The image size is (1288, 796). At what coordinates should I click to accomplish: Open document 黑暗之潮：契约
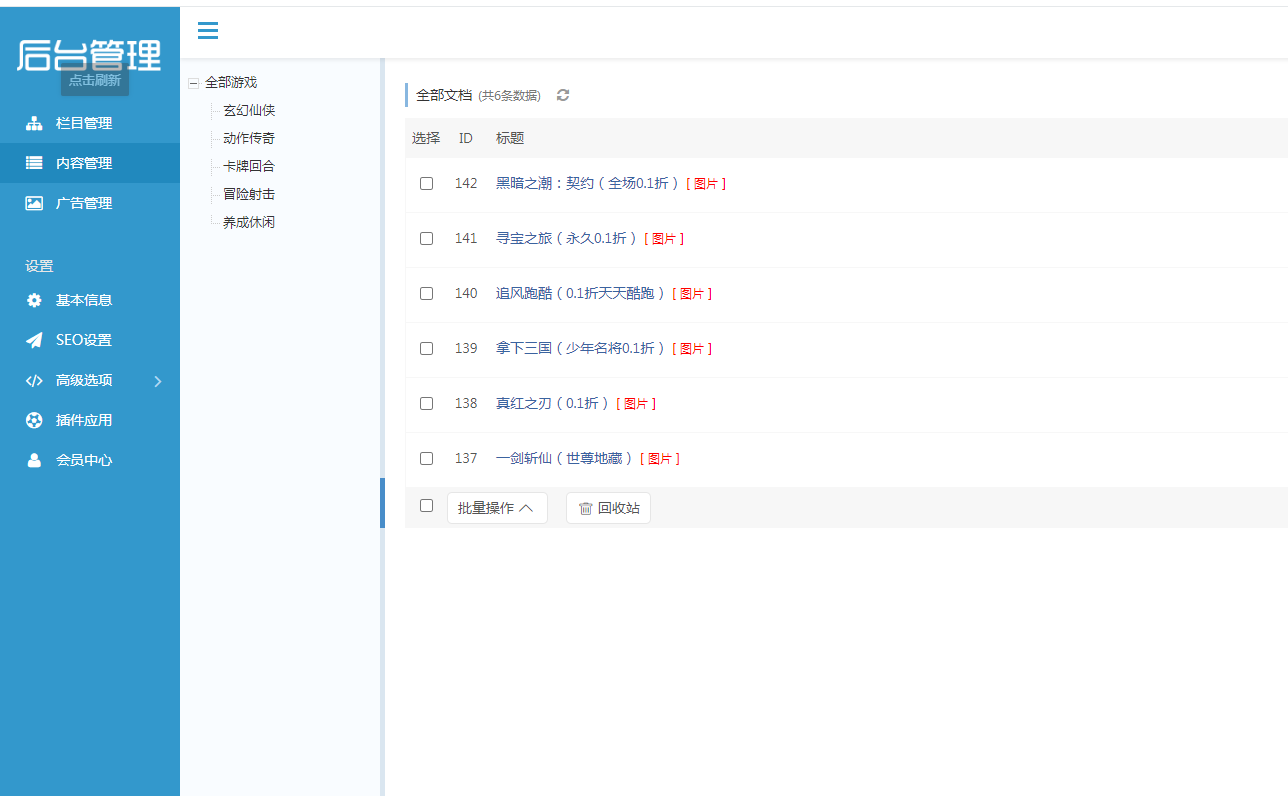(x=588, y=183)
